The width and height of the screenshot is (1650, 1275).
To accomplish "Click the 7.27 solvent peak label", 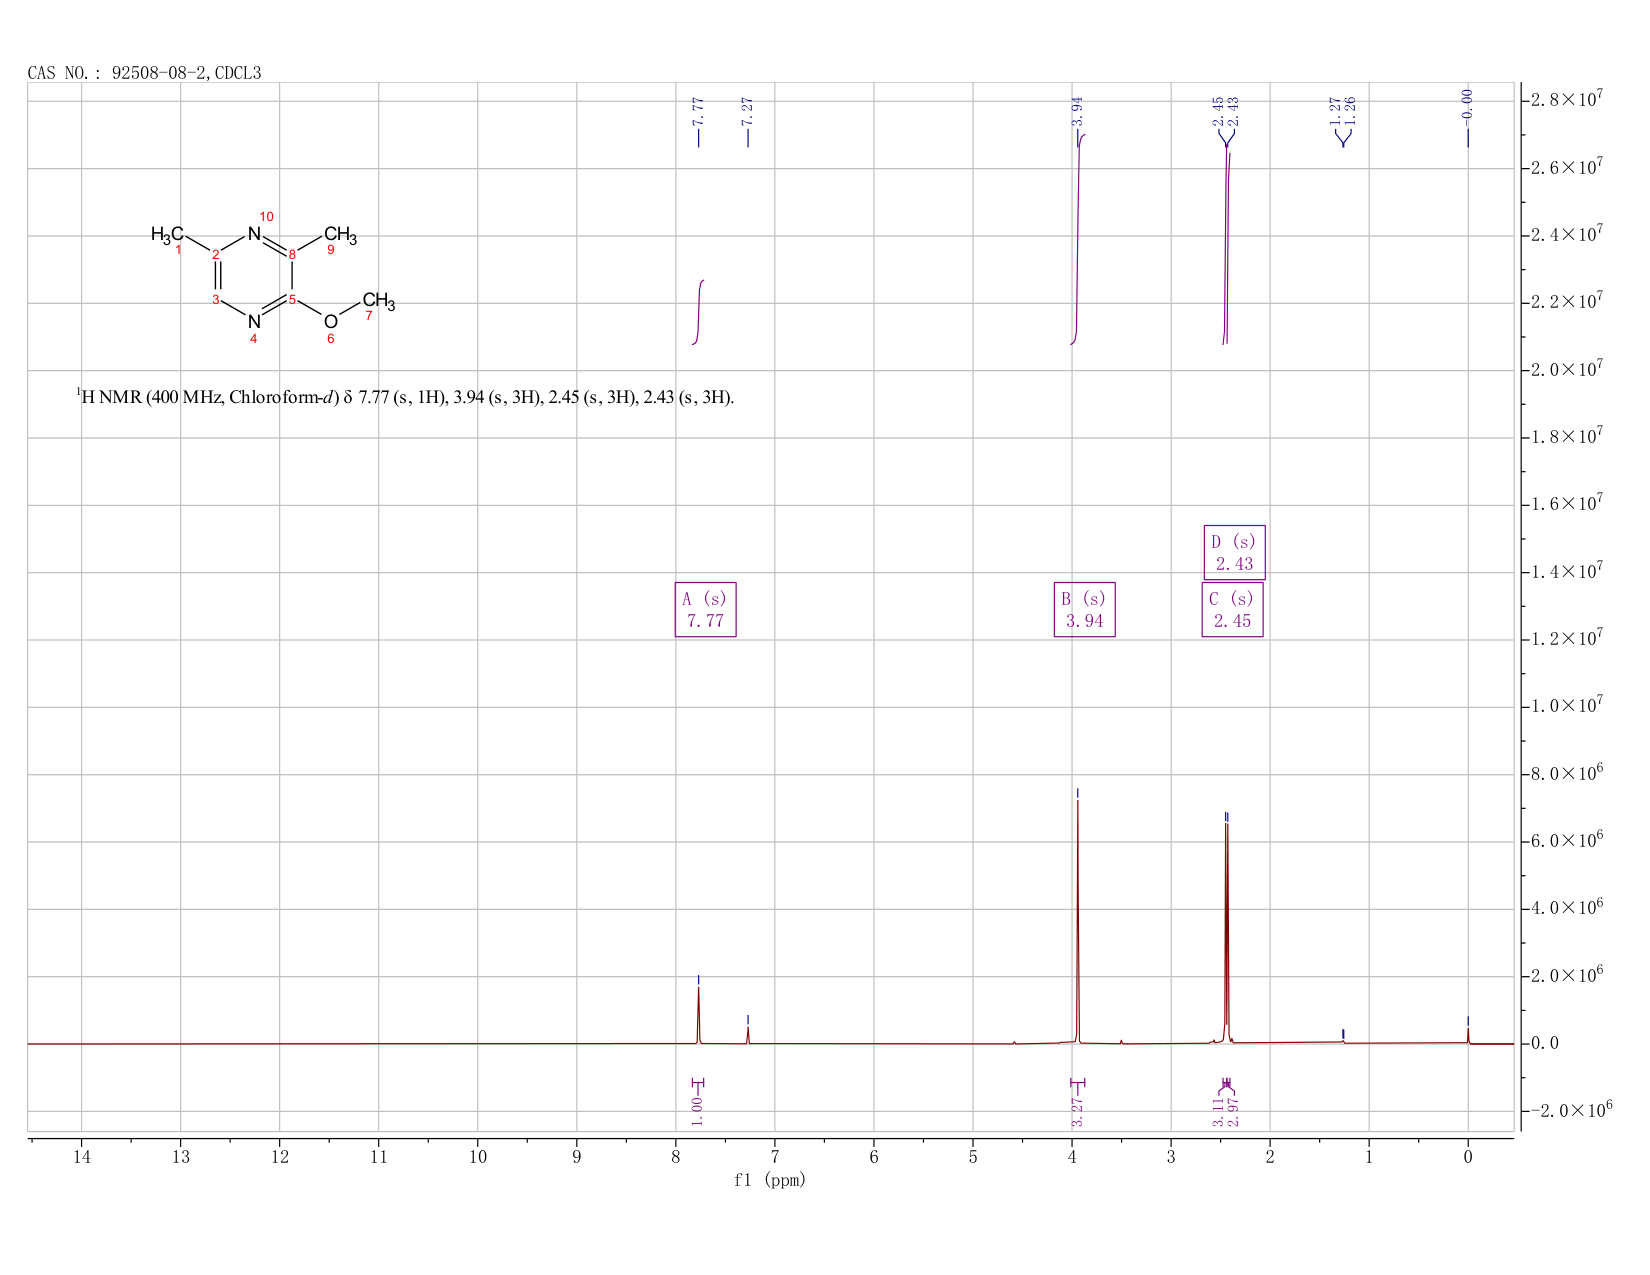I will coord(747,109).
